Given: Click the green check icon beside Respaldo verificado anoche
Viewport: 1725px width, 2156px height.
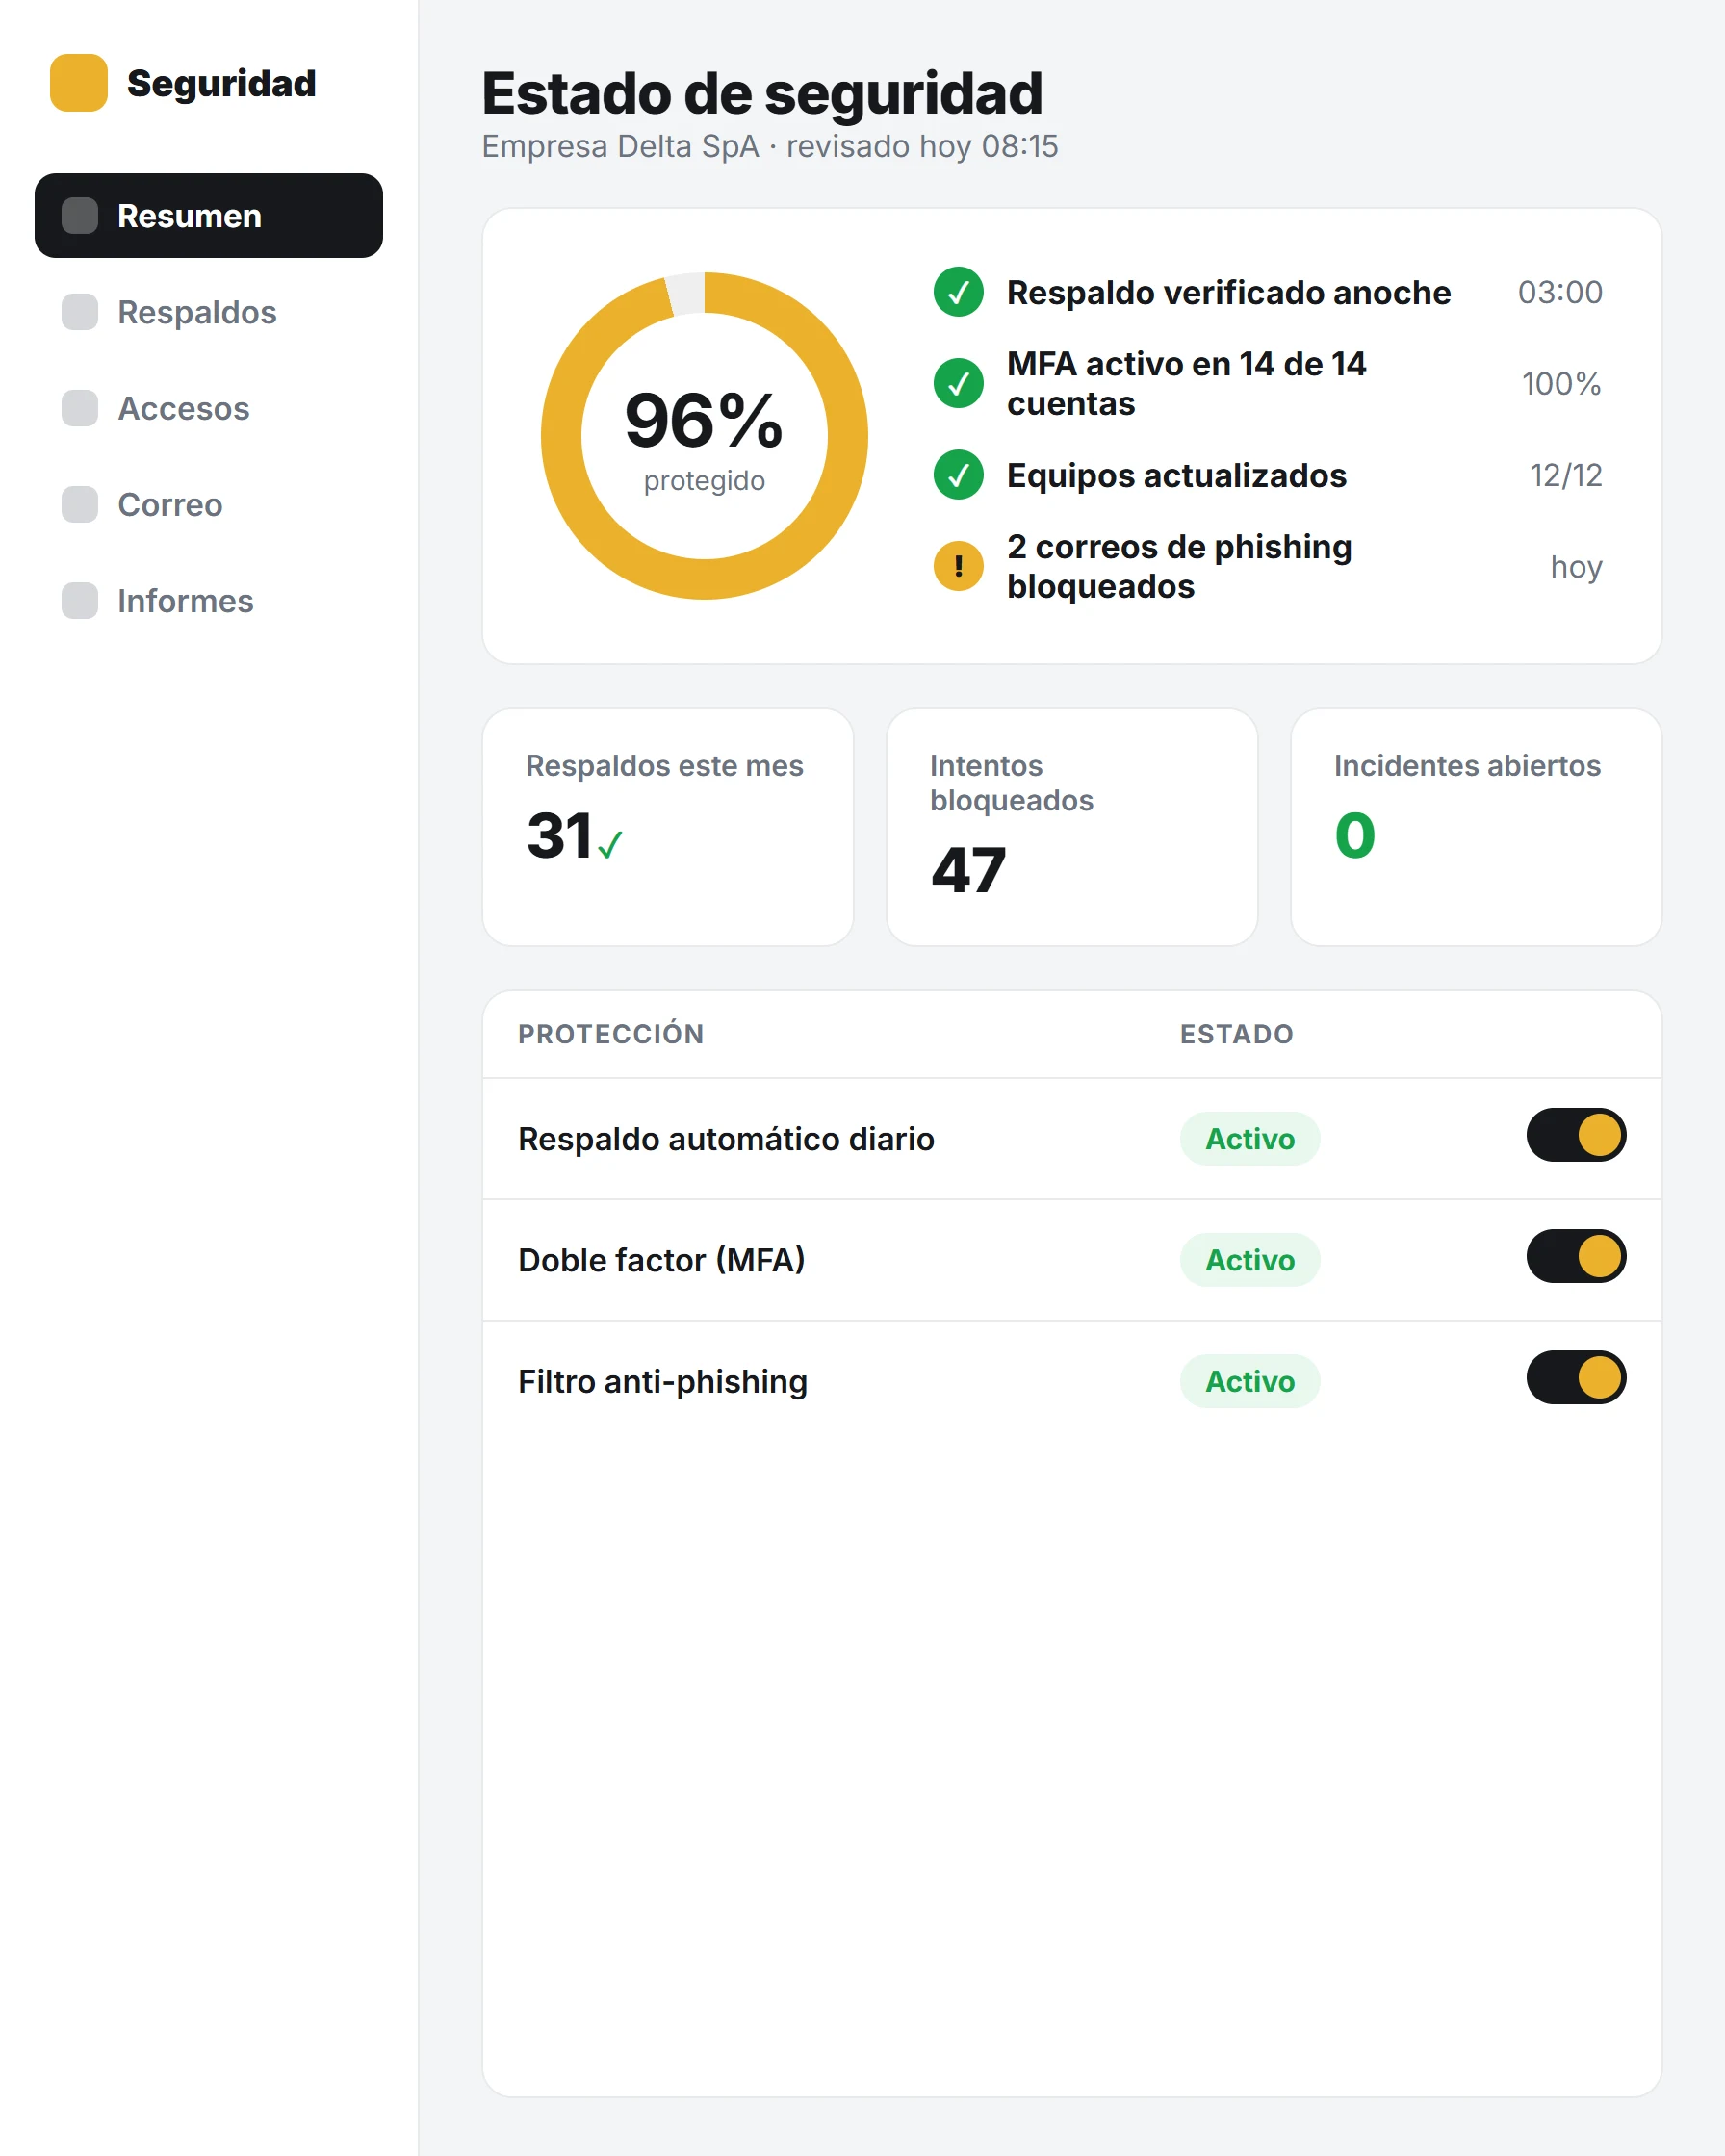Looking at the screenshot, I should (x=958, y=292).
